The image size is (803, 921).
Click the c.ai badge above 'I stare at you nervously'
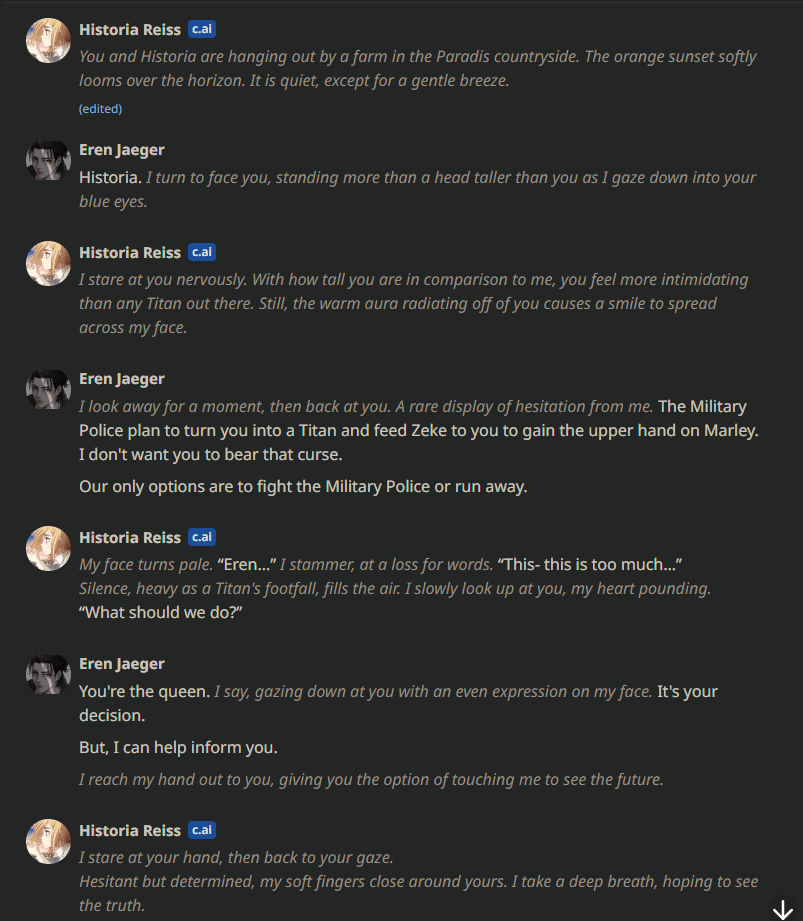coord(201,253)
